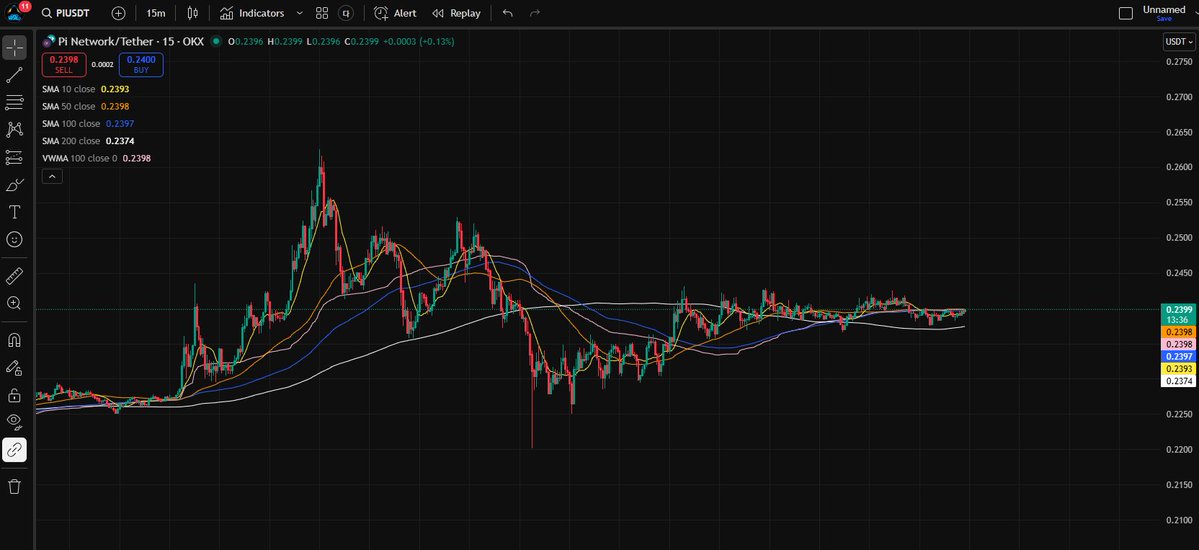This screenshot has width=1199, height=550.
Task: Open the user profile avatar menu
Action: 16,13
